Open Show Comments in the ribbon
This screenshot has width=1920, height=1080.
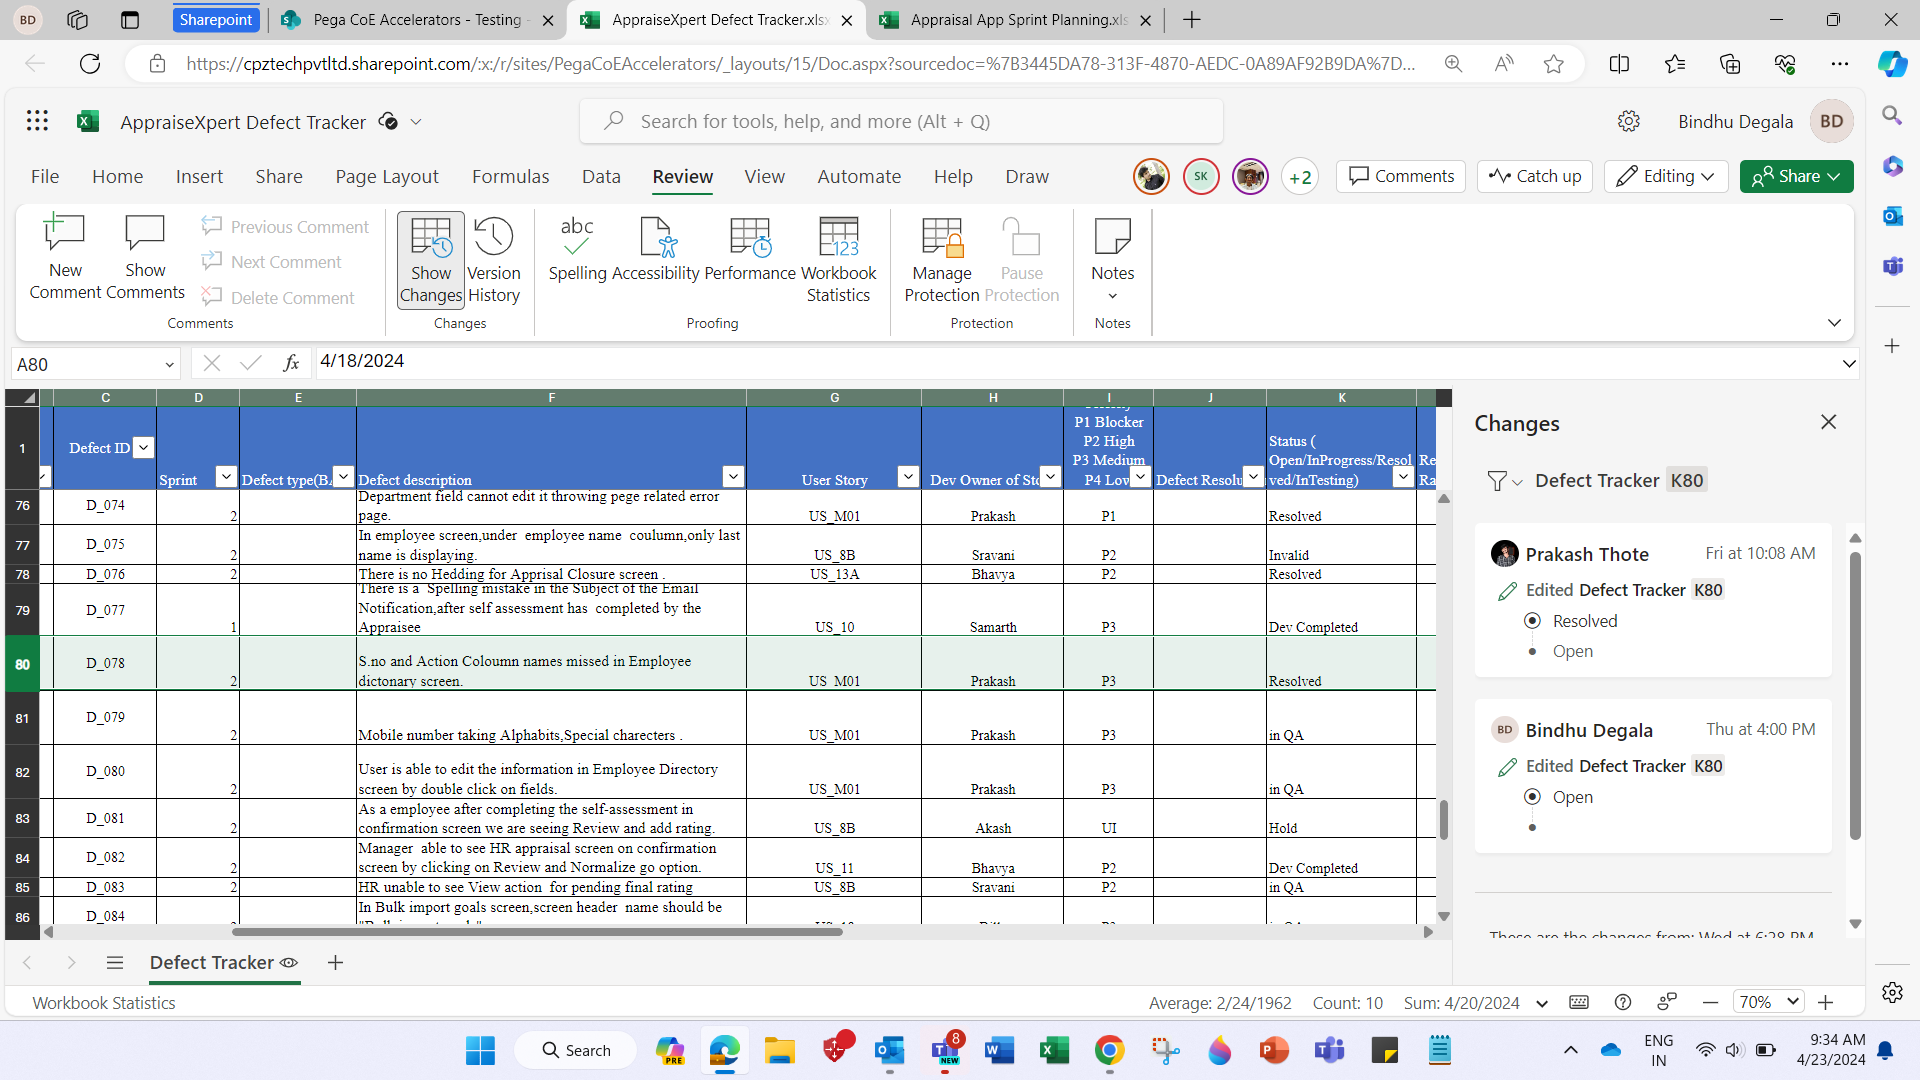[x=145, y=258]
